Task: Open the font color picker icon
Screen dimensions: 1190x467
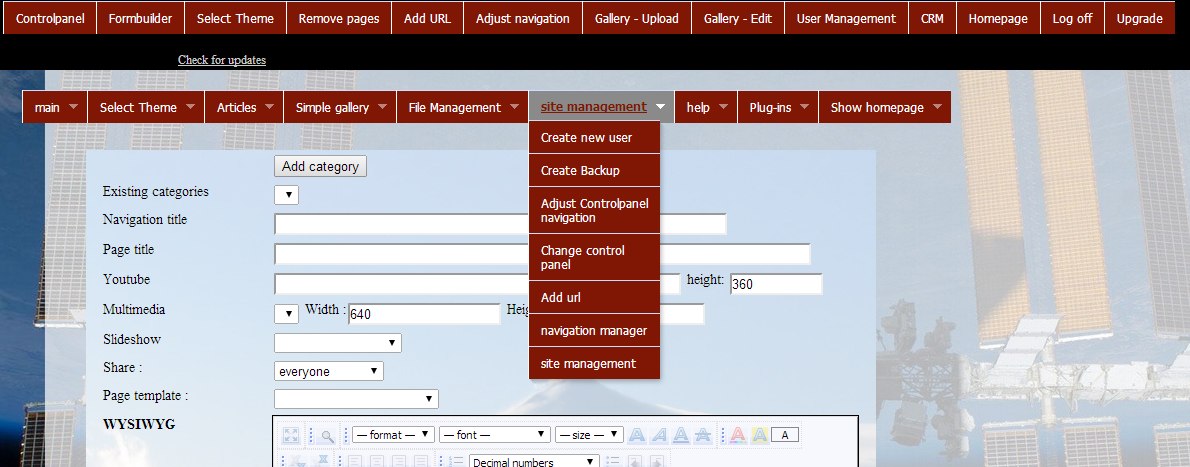Action: click(x=737, y=435)
